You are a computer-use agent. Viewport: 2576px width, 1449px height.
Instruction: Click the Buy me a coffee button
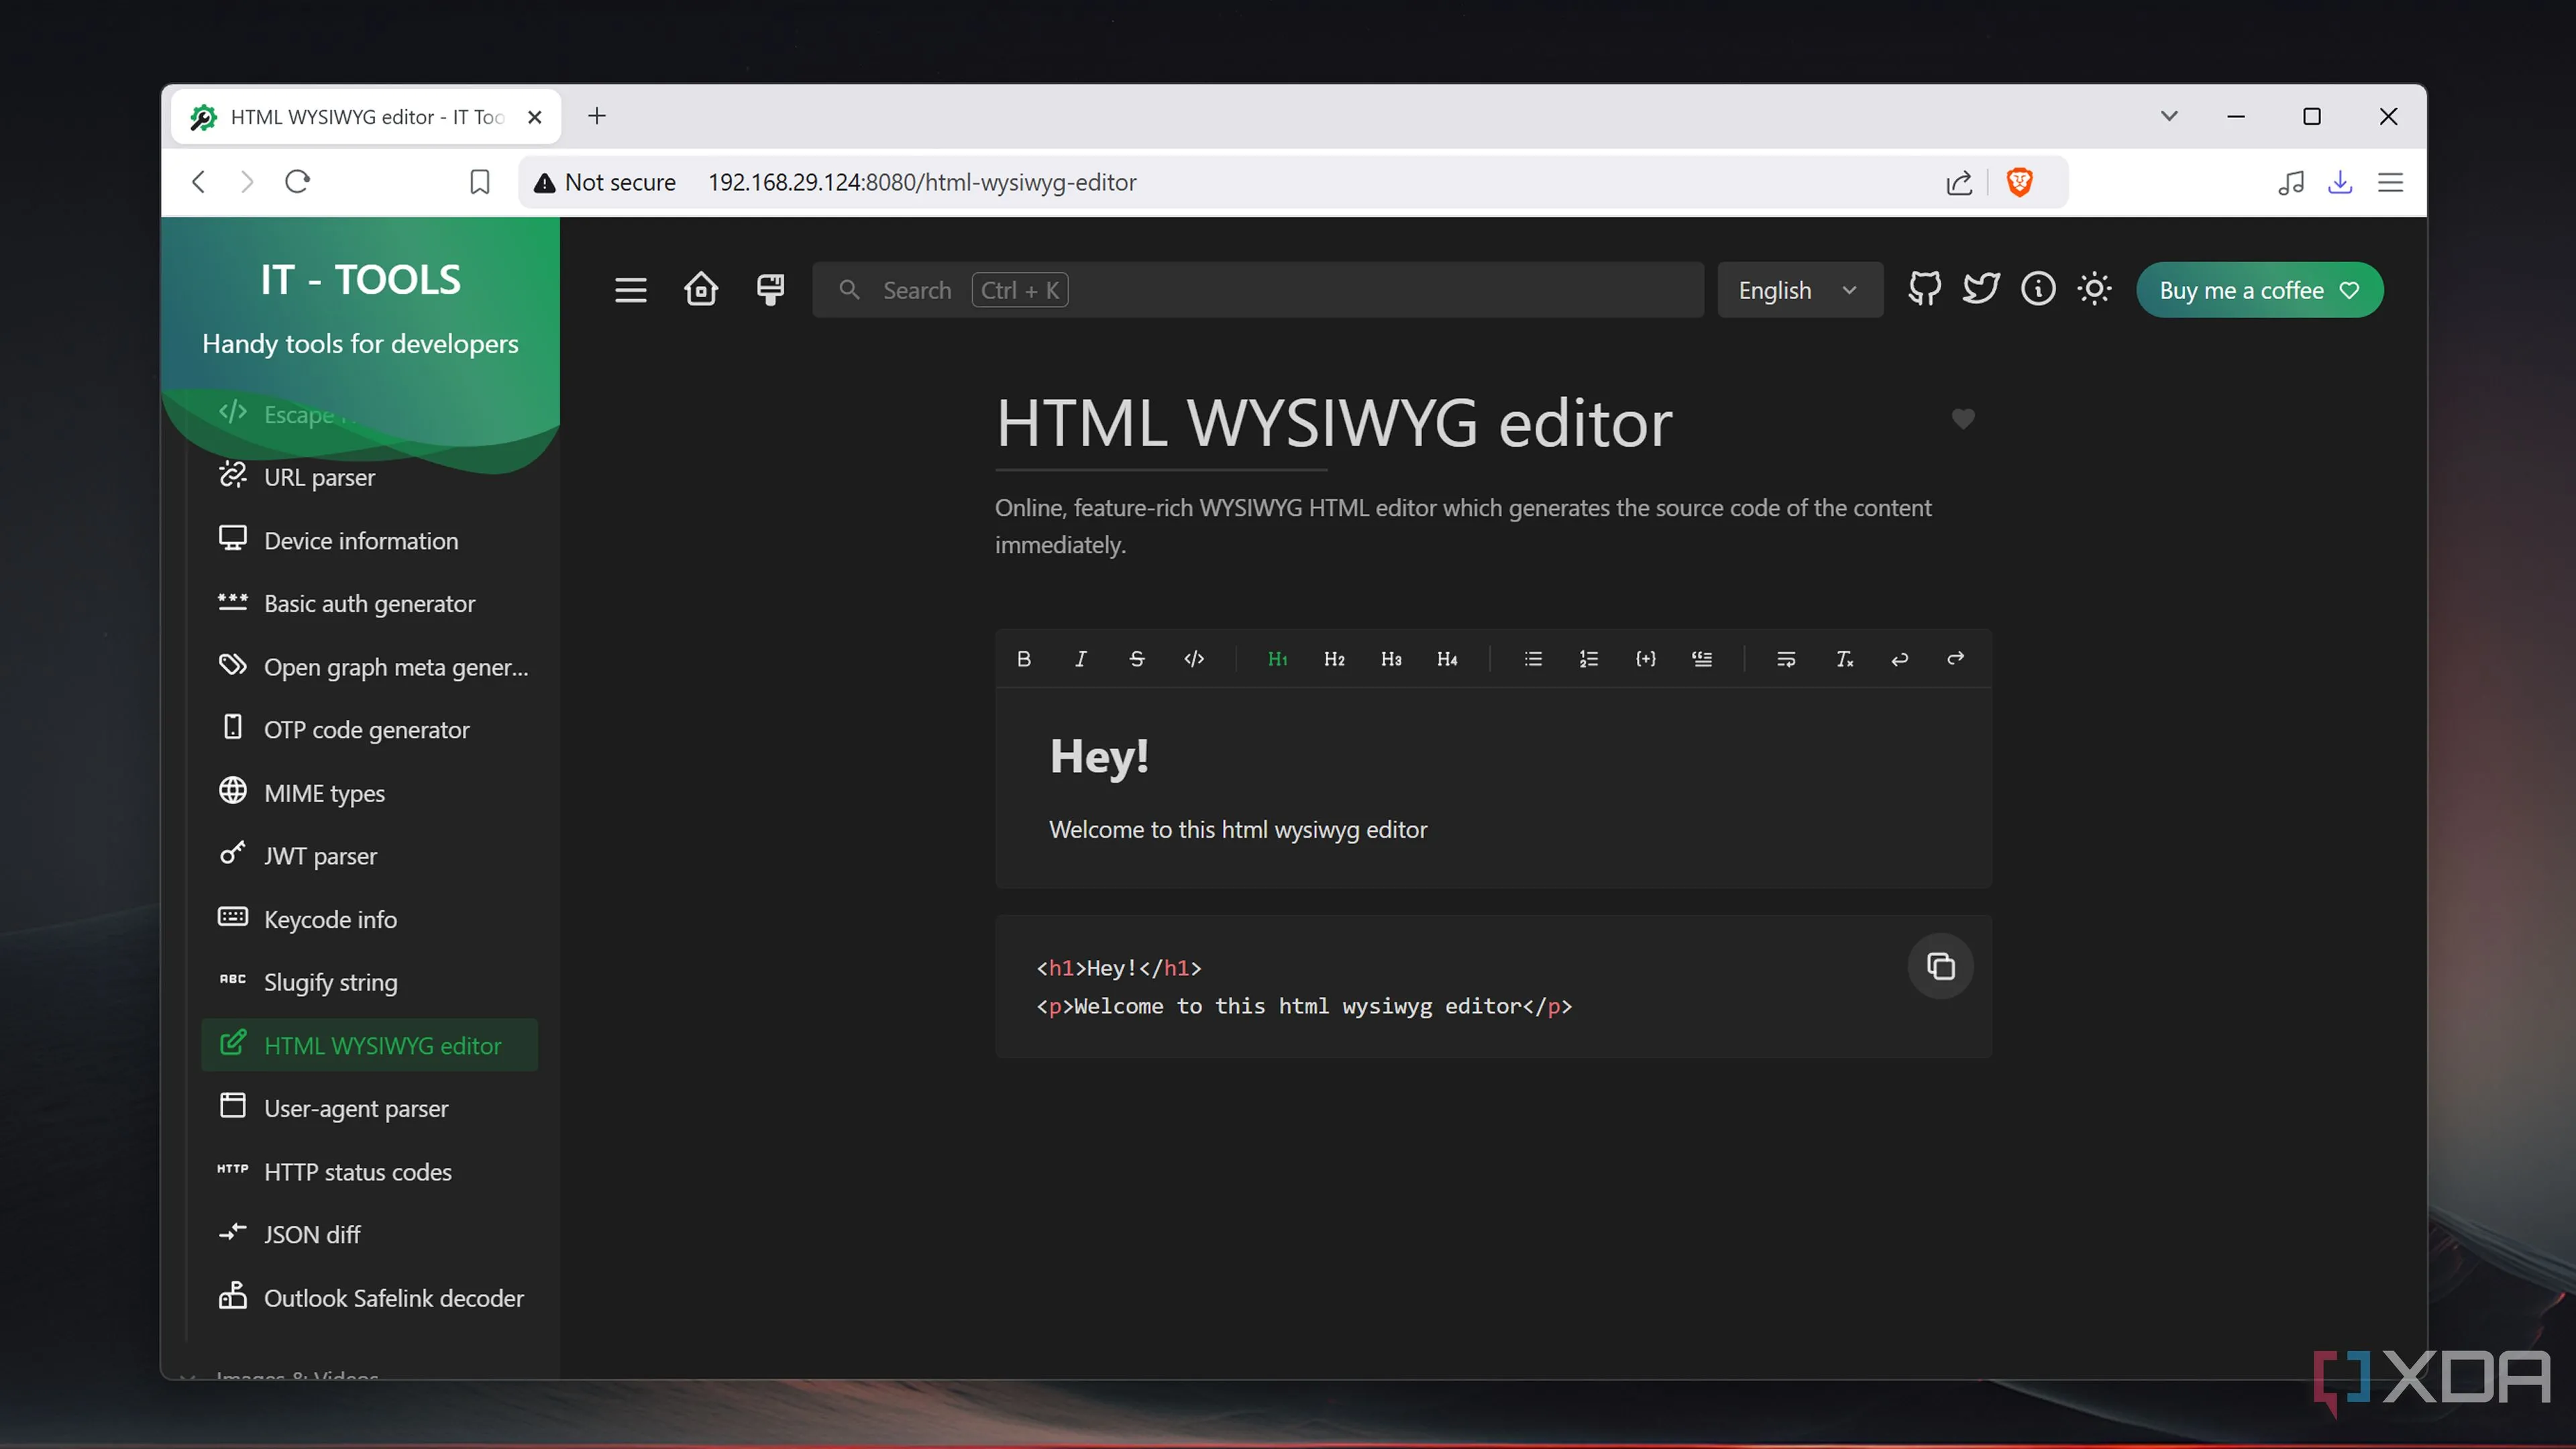[2259, 290]
